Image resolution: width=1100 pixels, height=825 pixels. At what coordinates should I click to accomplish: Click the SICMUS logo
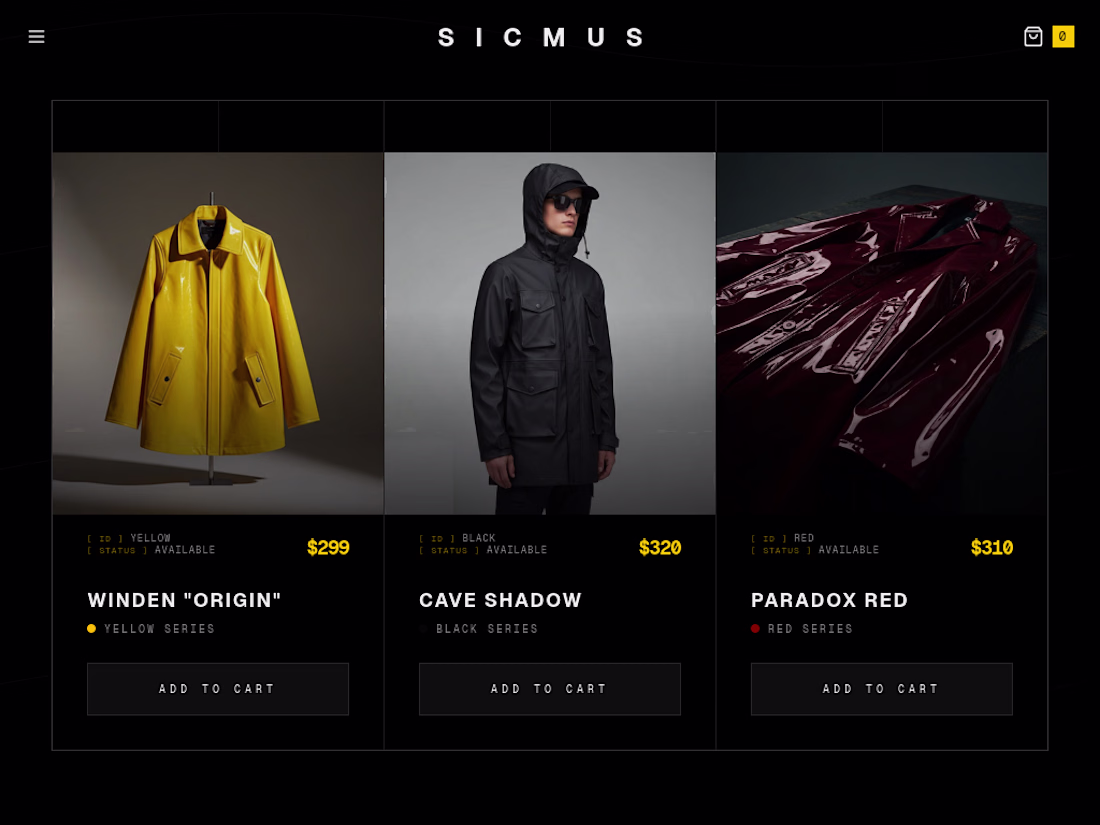tap(540, 37)
